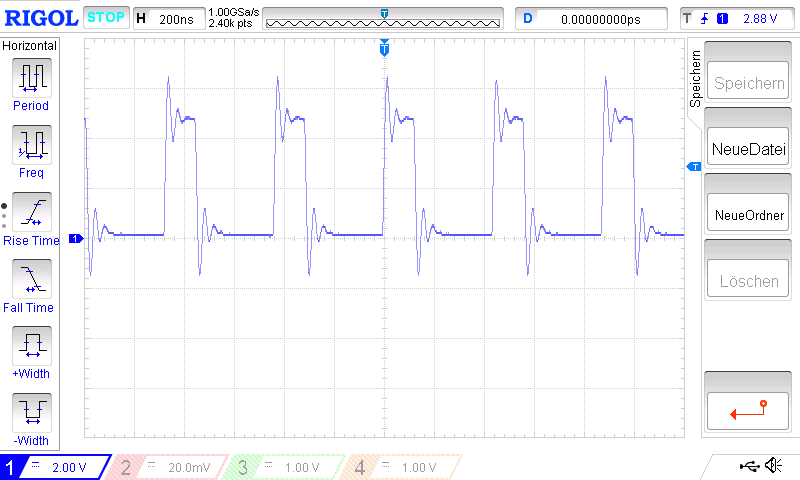Toggle channel 1 at 2.00 V
Image resolution: width=800 pixels, height=480 pixels.
pyautogui.click(x=55, y=467)
